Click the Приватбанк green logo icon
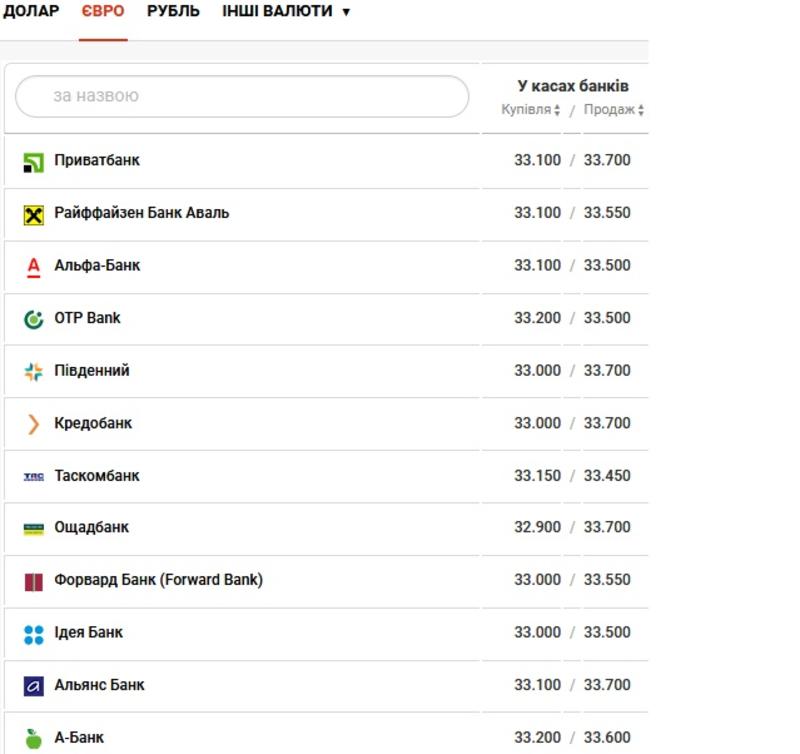Image resolution: width=800 pixels, height=754 pixels. (34, 163)
